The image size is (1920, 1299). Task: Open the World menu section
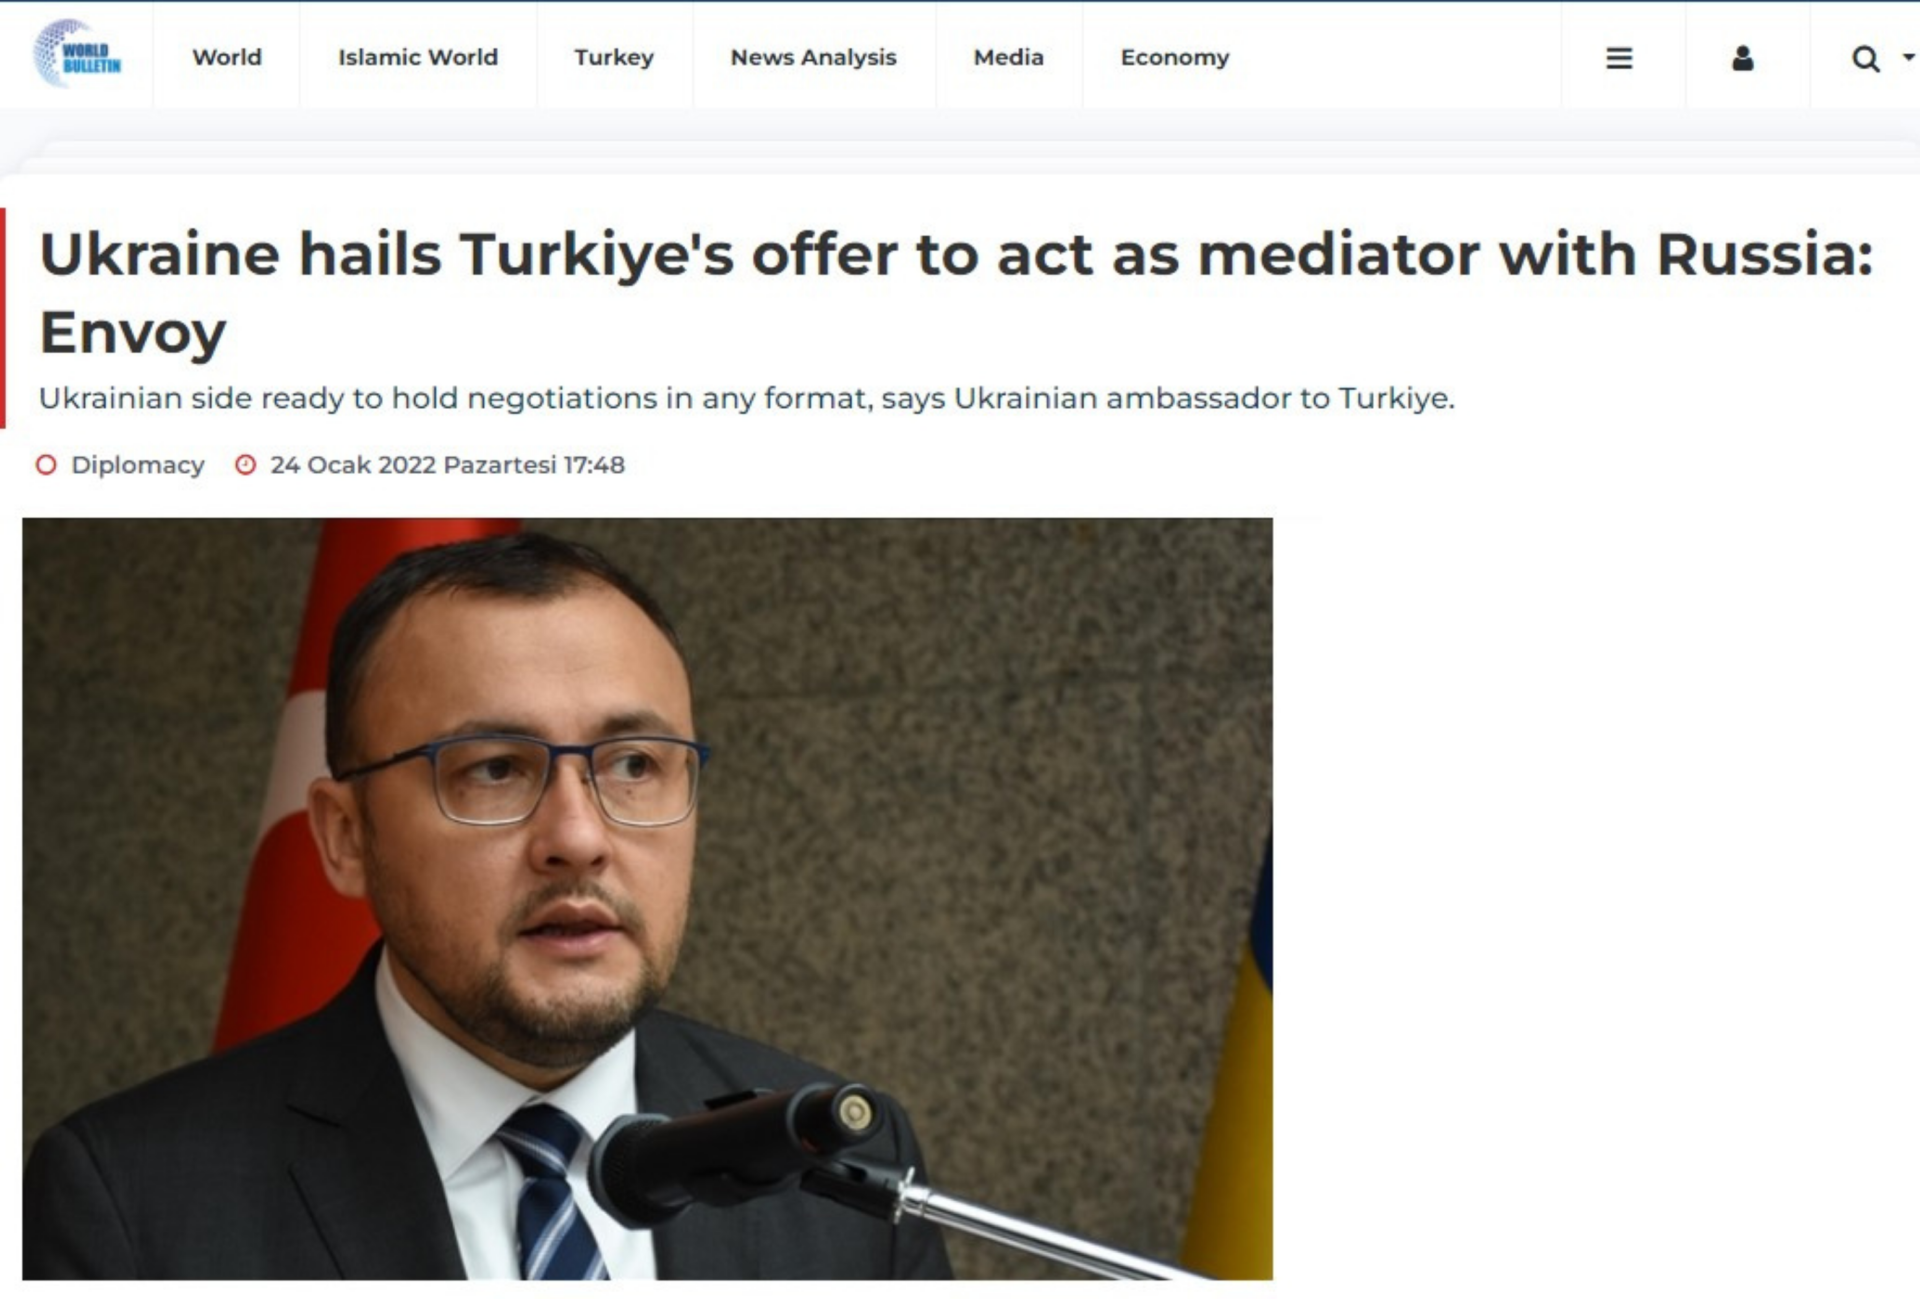click(227, 57)
